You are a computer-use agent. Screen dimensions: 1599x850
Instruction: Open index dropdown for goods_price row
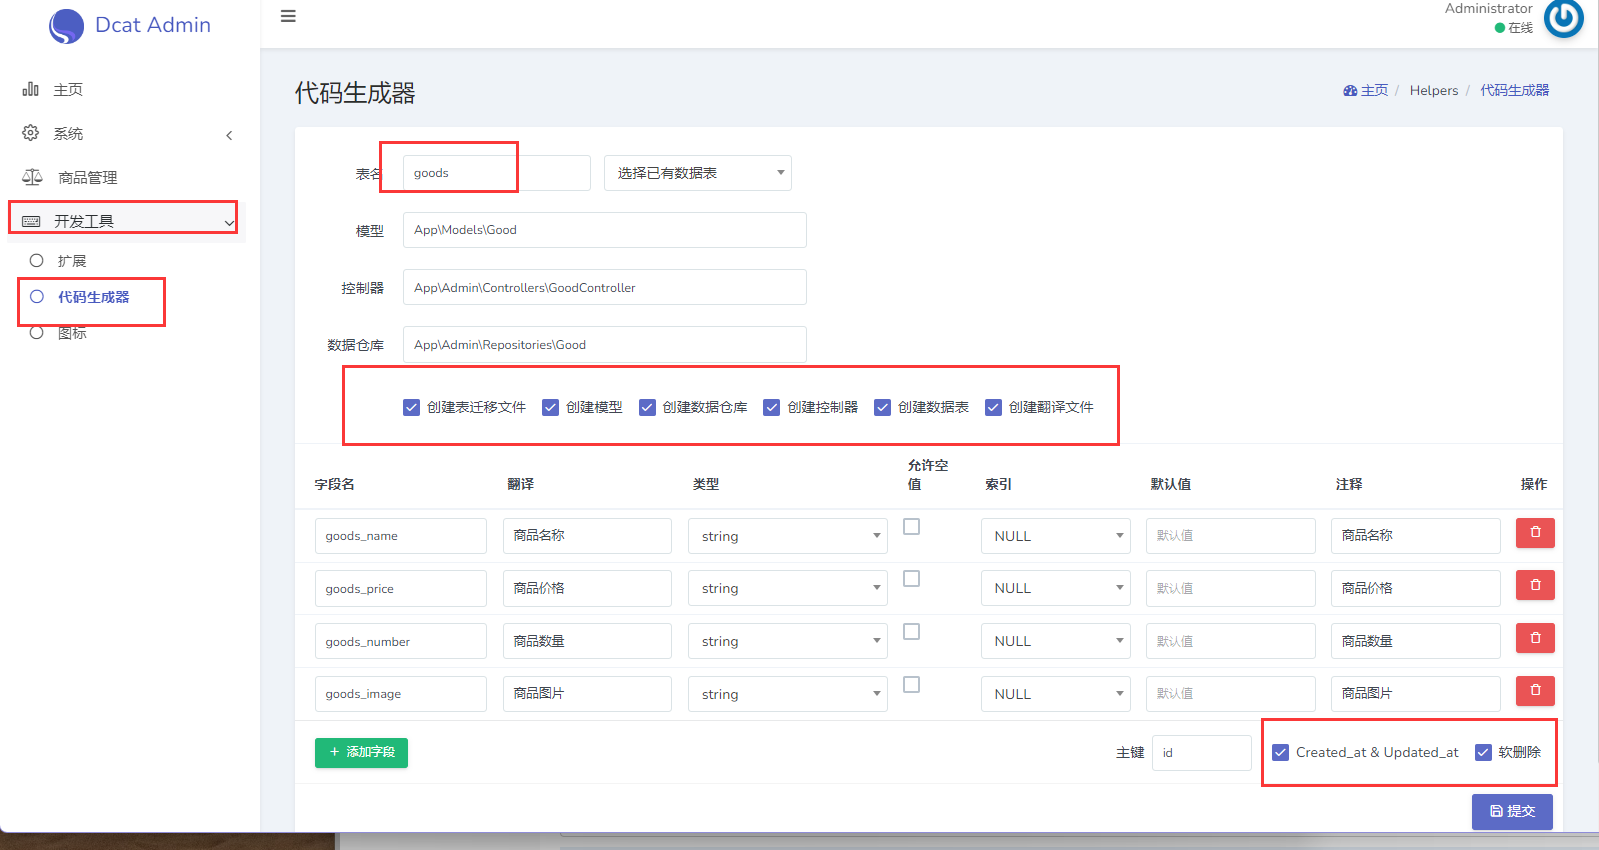pos(1056,588)
